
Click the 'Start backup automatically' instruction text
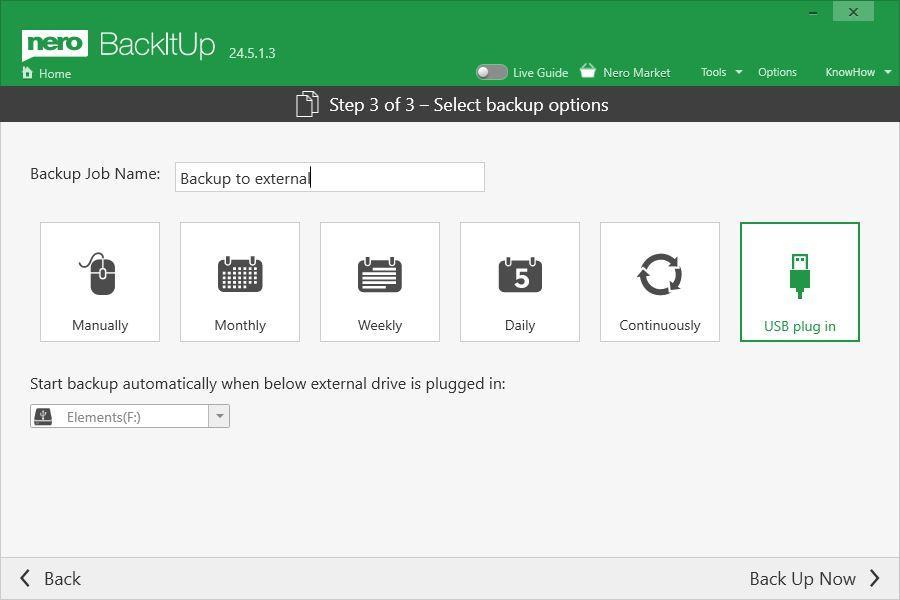point(267,384)
